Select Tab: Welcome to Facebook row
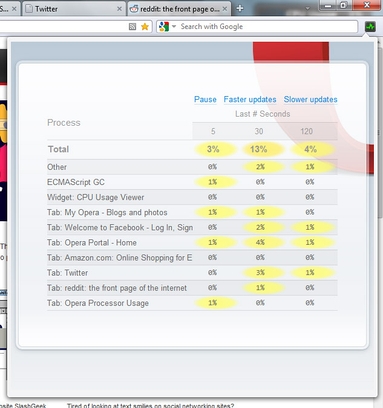383x408 pixels. pos(192,227)
